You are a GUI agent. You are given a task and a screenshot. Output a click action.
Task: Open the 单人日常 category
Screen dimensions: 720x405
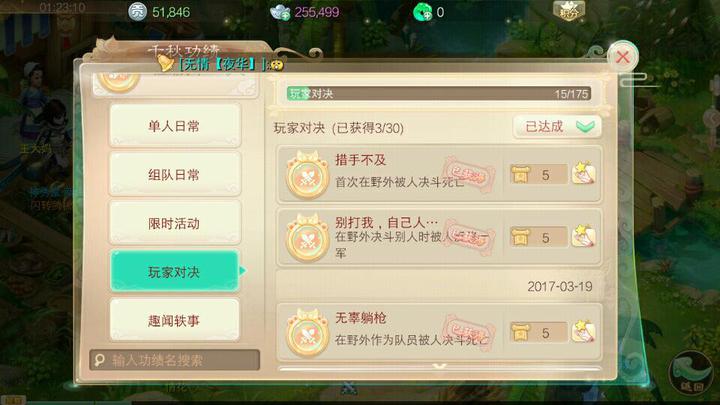tap(174, 125)
